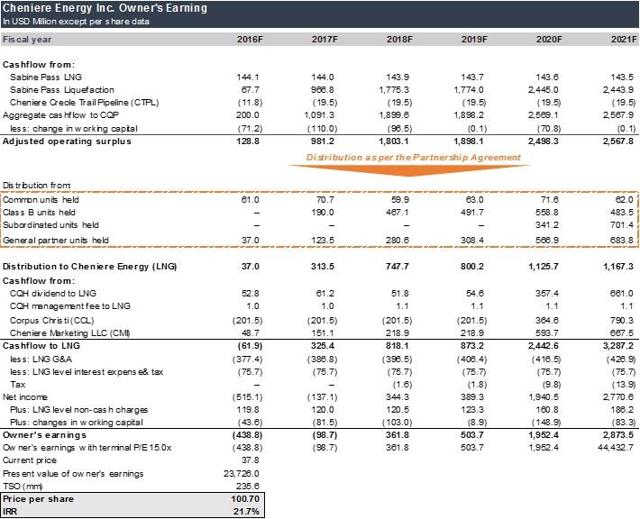This screenshot has height=519, width=640.
Task: Click the 'CQH management fee to LNG' label
Action: pyautogui.click(x=70, y=306)
